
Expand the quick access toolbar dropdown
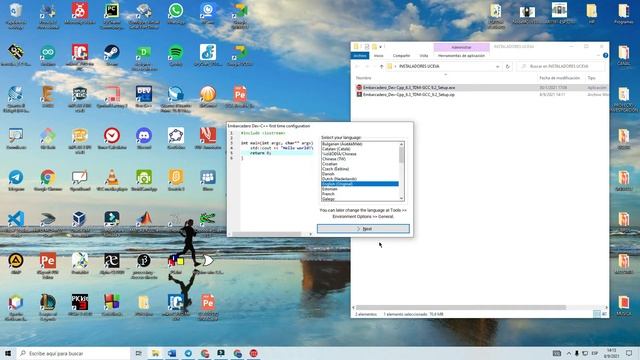[380, 47]
